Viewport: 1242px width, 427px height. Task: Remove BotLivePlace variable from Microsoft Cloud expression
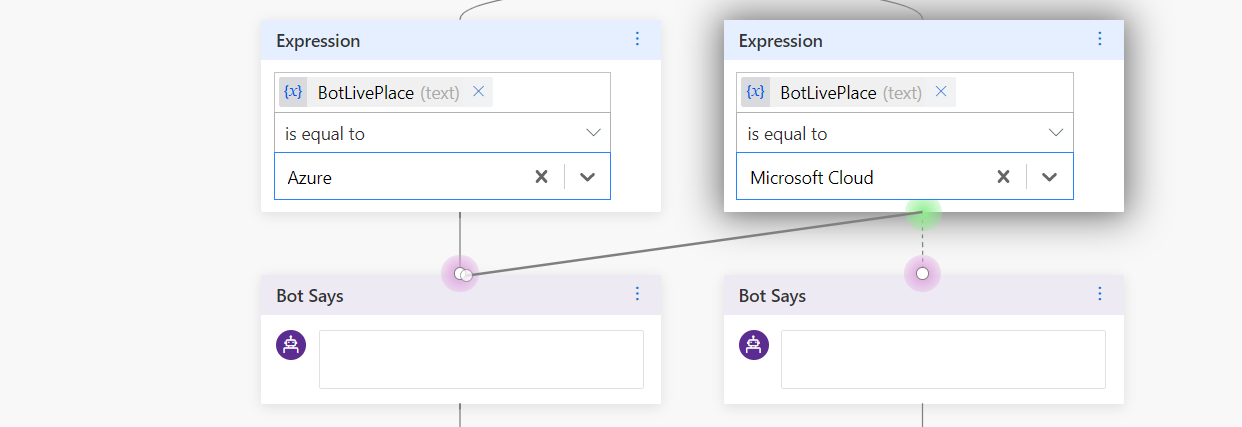click(x=941, y=92)
